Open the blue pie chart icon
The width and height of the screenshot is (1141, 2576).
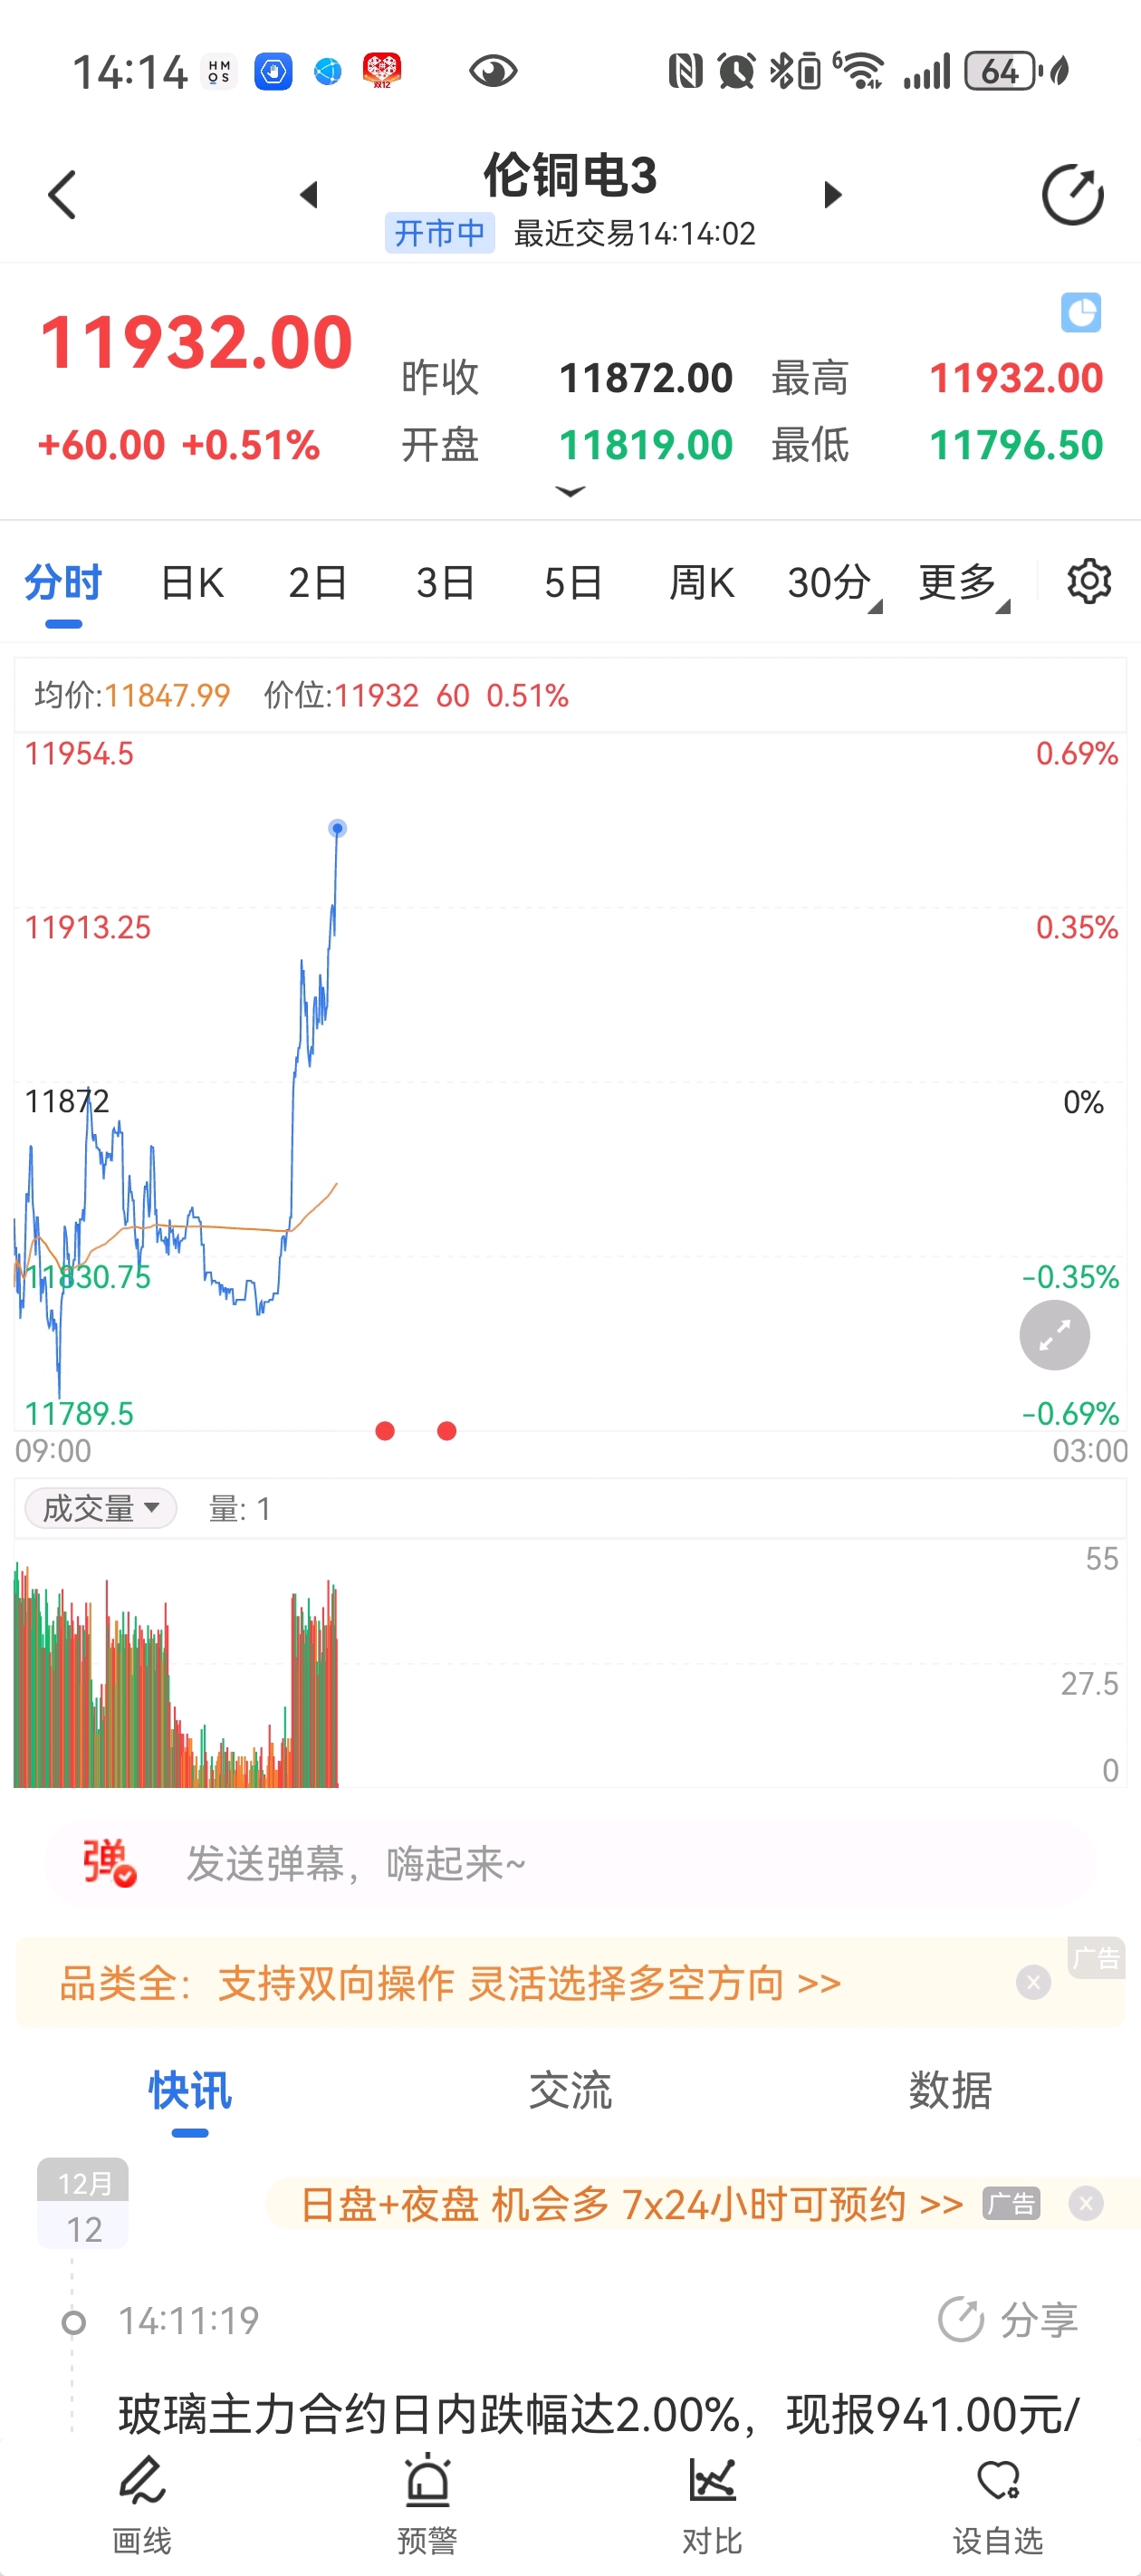[x=1081, y=313]
